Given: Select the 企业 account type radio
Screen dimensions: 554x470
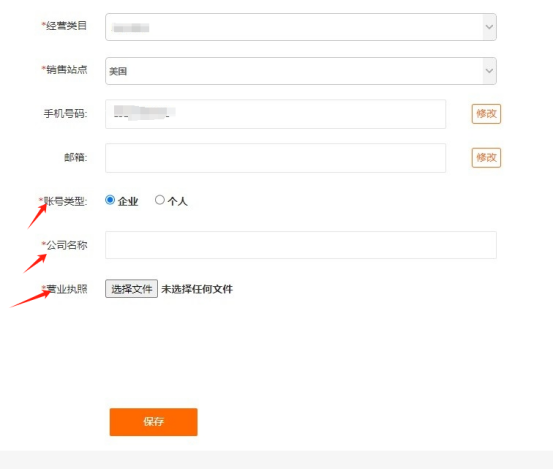Looking at the screenshot, I should click(110, 200).
